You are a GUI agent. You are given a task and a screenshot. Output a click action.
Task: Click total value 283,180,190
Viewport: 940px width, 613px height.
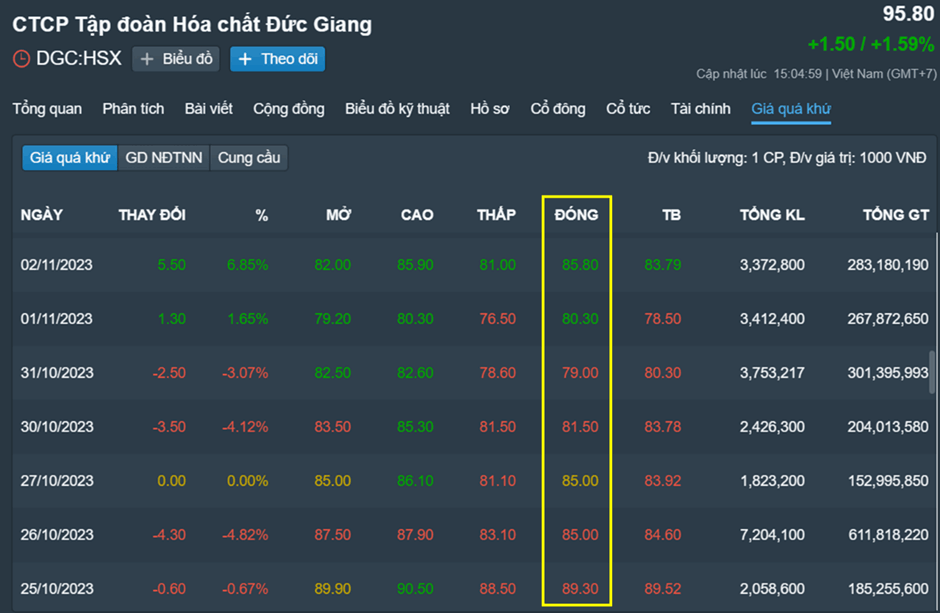(888, 265)
